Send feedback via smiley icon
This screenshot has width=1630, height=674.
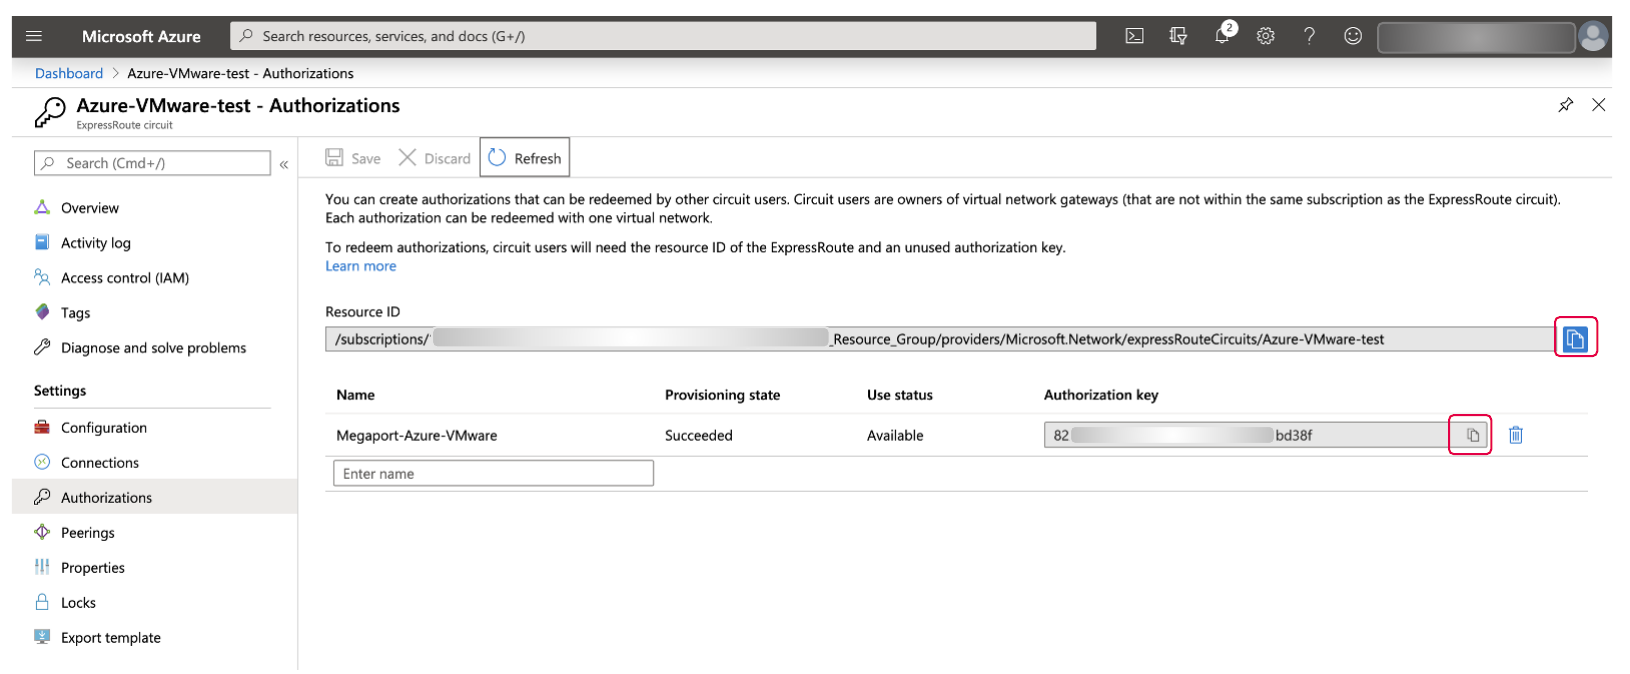point(1352,36)
